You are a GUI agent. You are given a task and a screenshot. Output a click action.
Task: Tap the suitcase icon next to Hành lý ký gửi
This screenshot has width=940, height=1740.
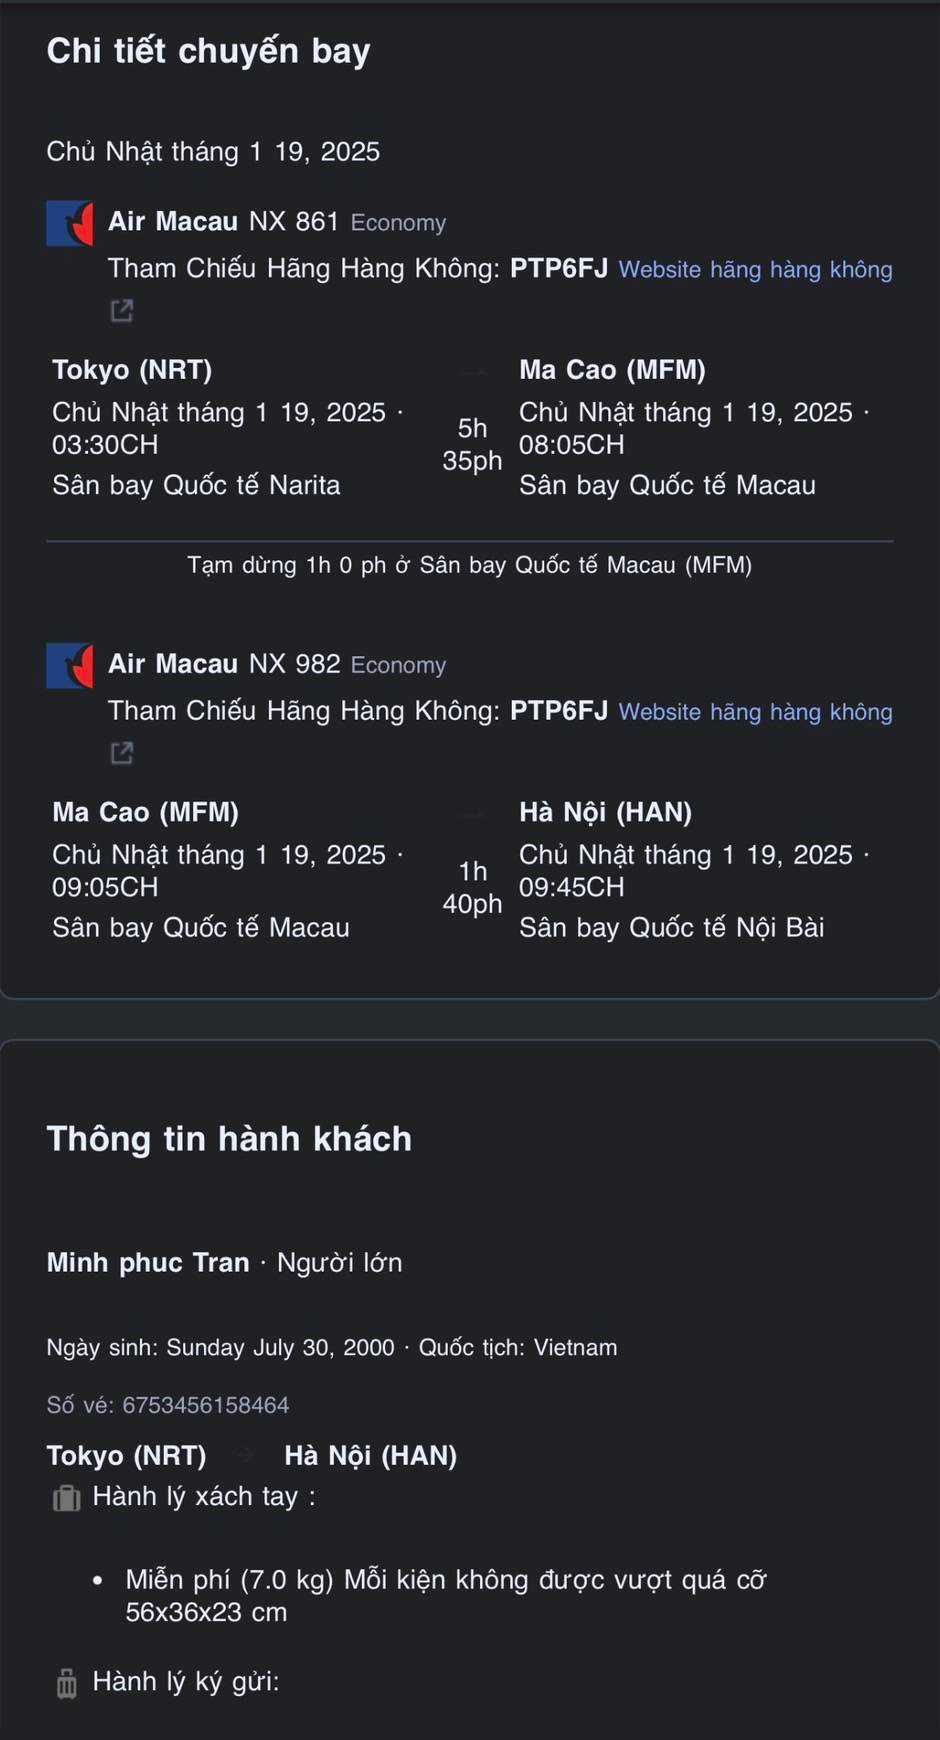coord(66,1683)
